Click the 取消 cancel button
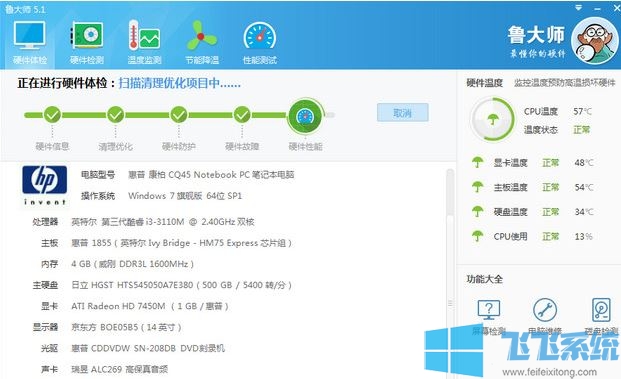The image size is (621, 379). tap(402, 113)
